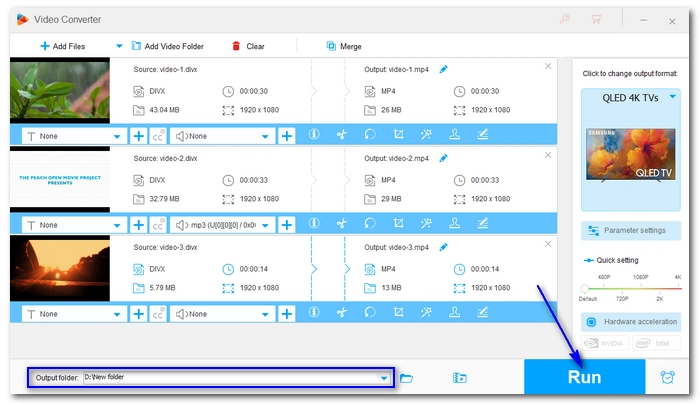
Task: Open the register key icon
Action: click(x=565, y=19)
